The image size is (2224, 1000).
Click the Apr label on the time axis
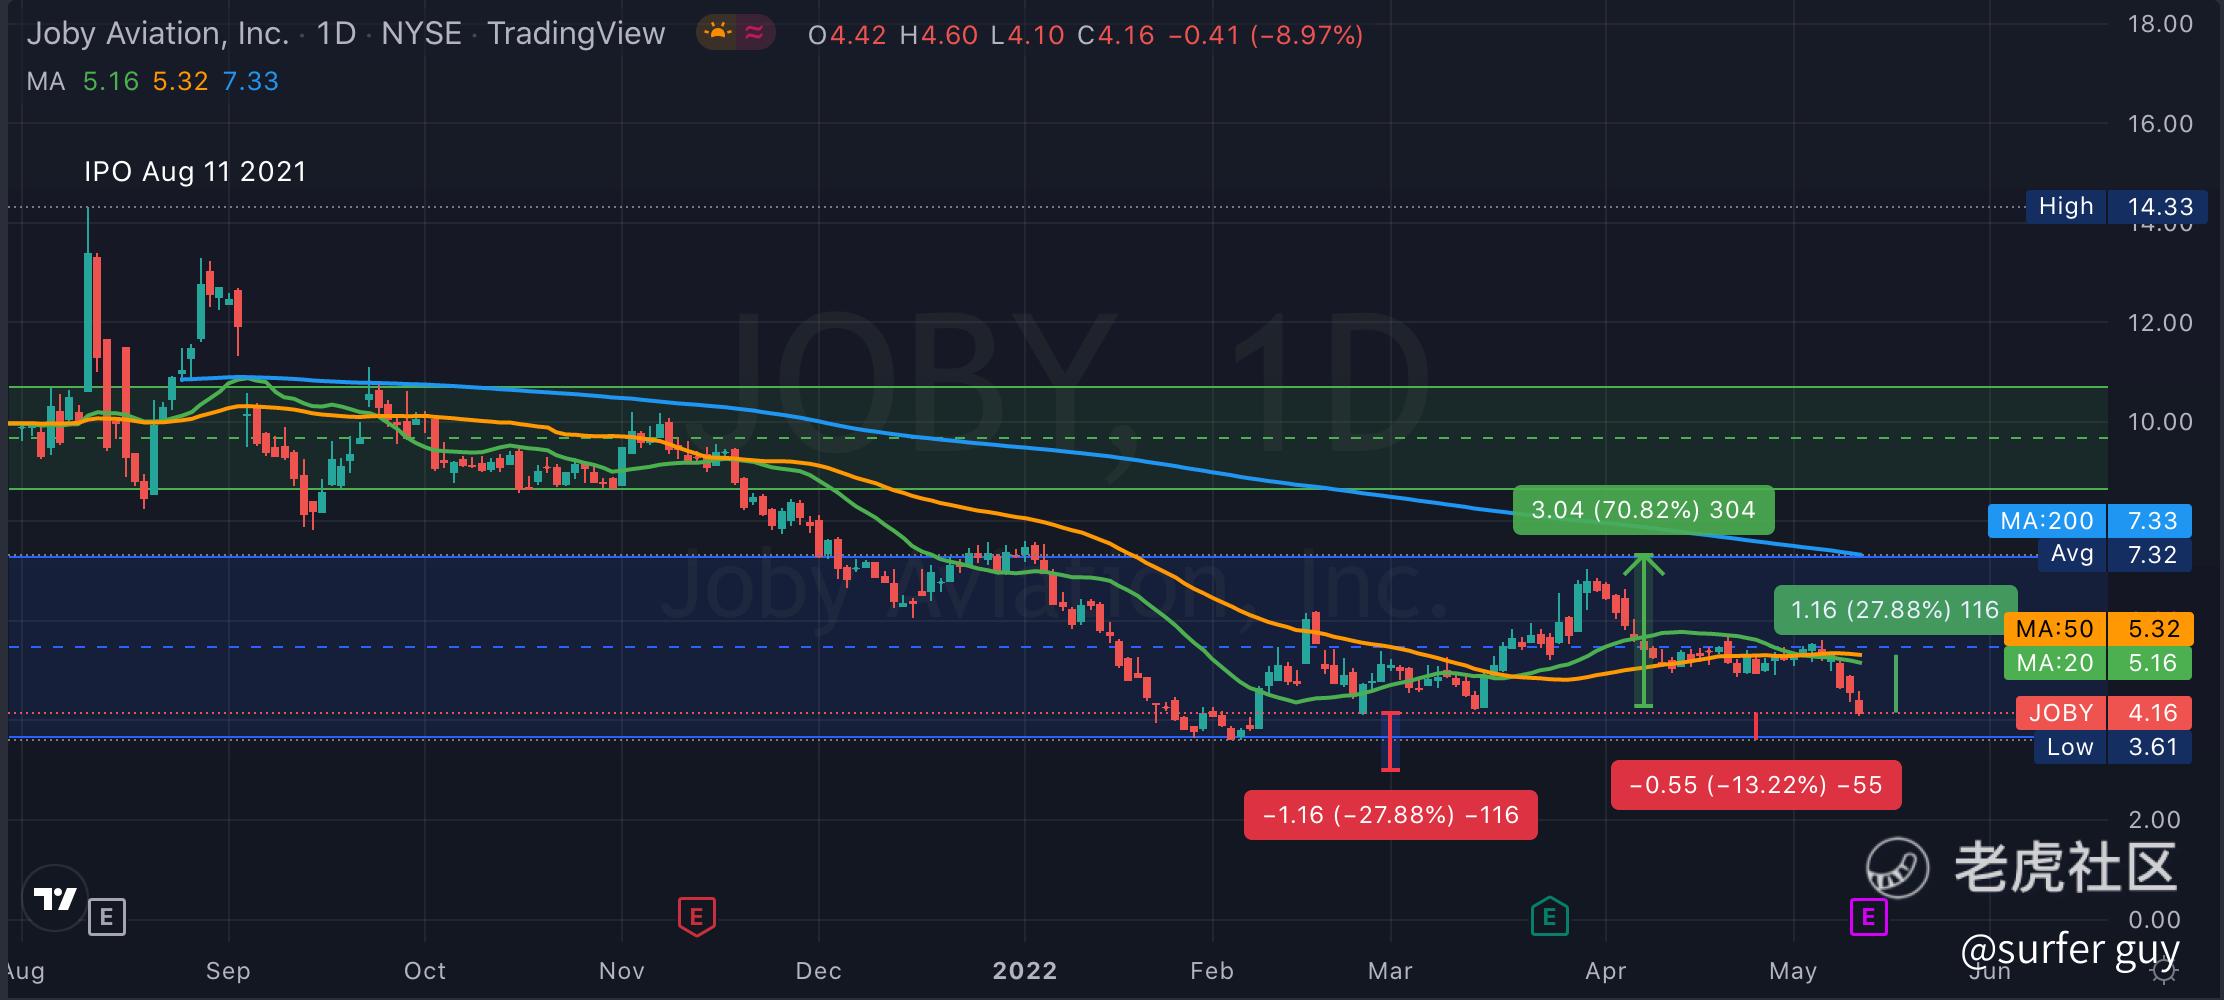click(x=1606, y=971)
